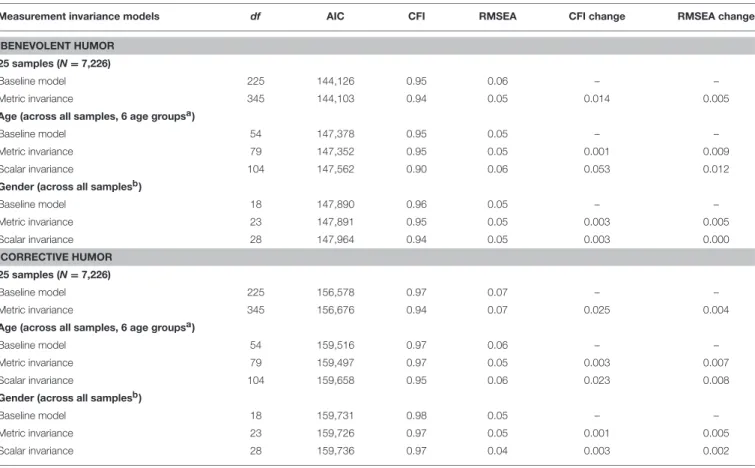Click the 'CFI' column header

417,16
